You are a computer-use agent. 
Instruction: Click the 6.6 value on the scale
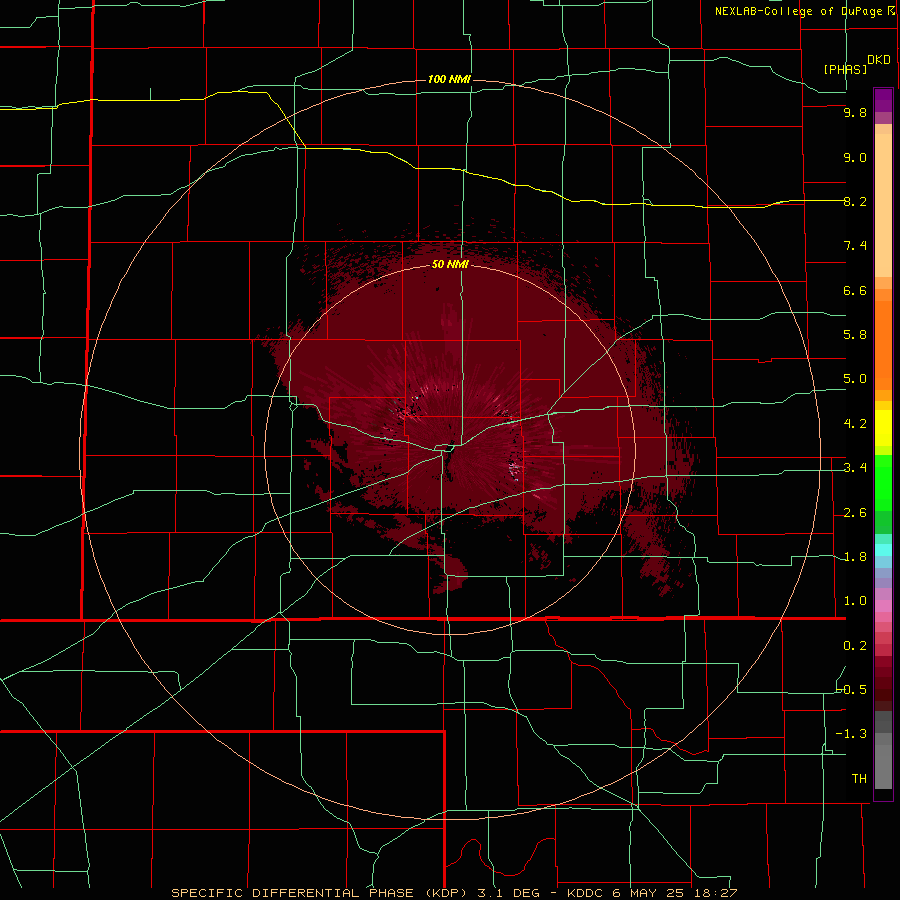click(x=855, y=290)
